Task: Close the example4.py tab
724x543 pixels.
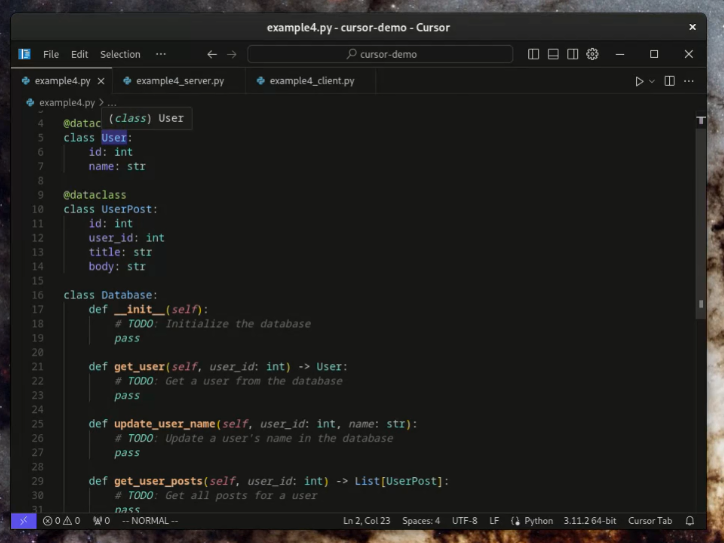Action: coord(101,81)
